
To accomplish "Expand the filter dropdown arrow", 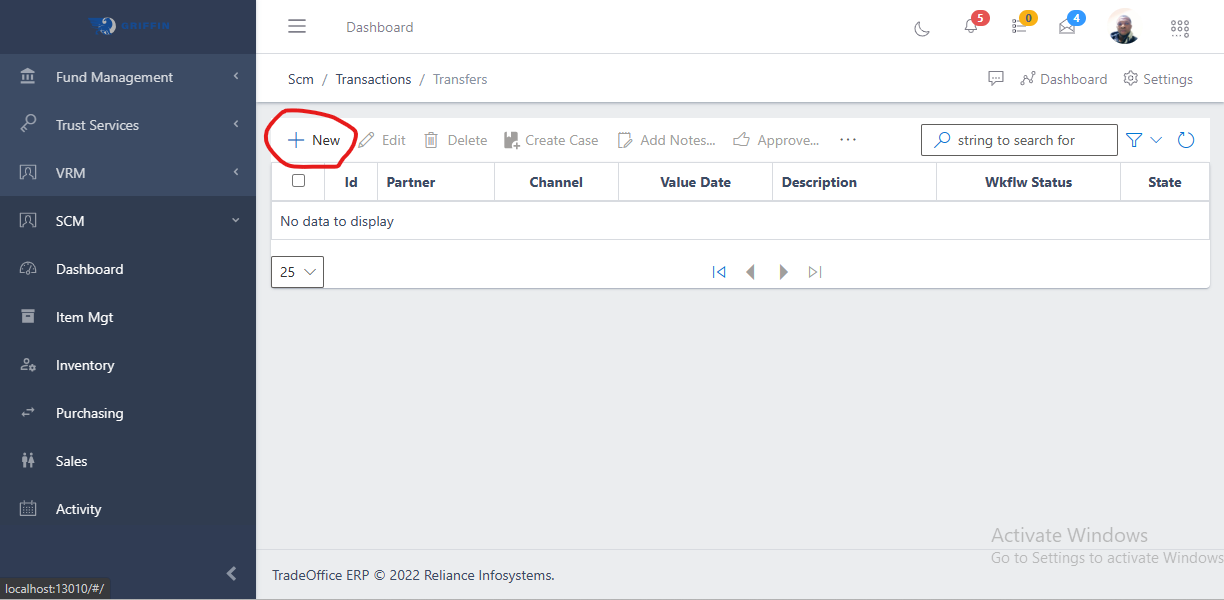I will click(1156, 140).
